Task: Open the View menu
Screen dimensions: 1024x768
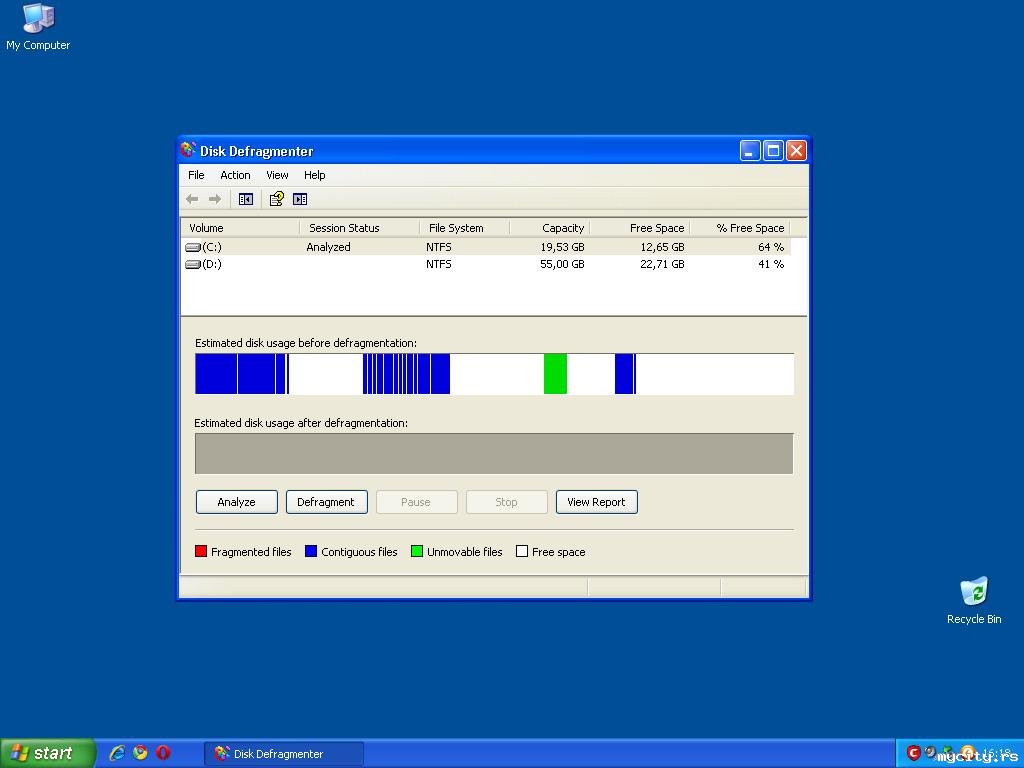Action: click(277, 175)
